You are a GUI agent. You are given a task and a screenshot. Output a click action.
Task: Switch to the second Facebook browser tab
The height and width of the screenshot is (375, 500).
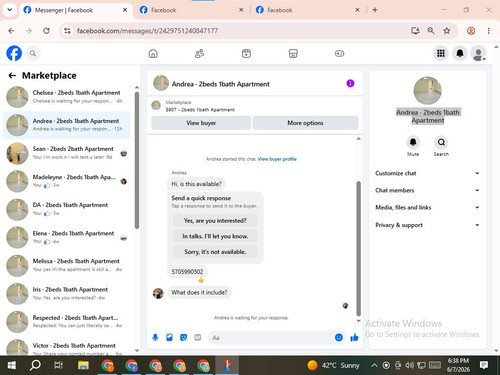click(x=192, y=10)
